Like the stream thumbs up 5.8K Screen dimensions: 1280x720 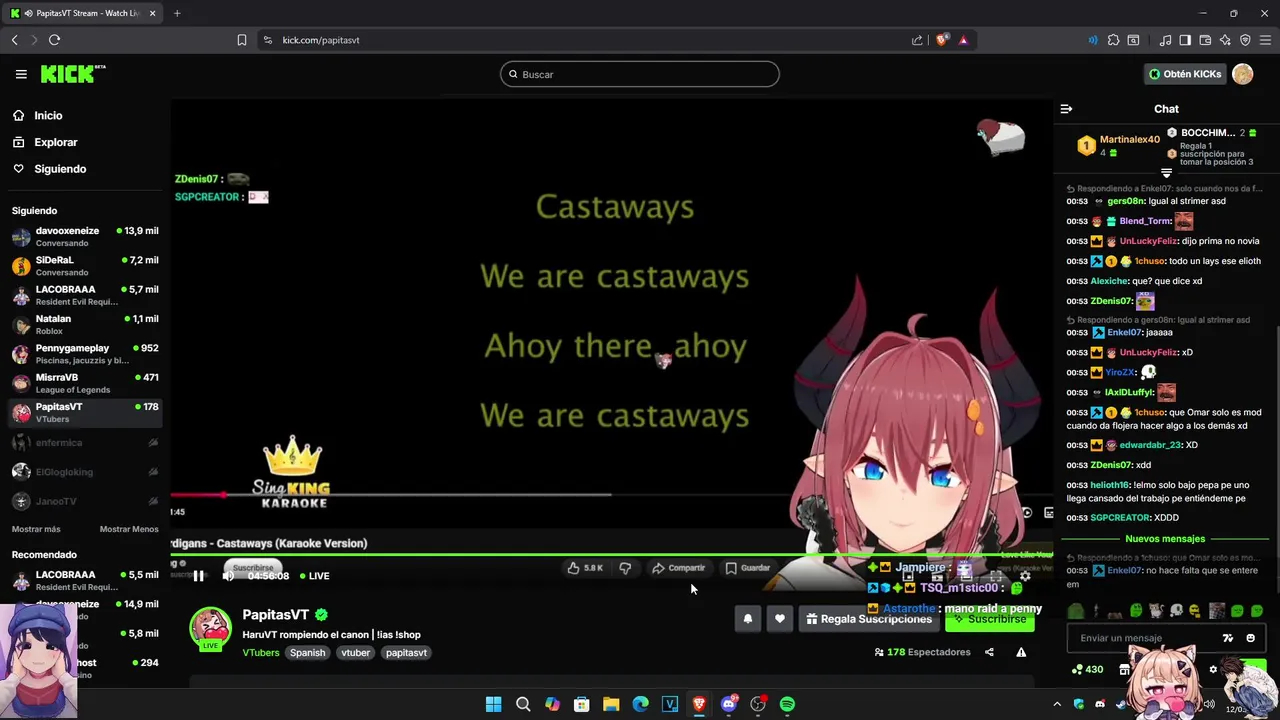(585, 568)
